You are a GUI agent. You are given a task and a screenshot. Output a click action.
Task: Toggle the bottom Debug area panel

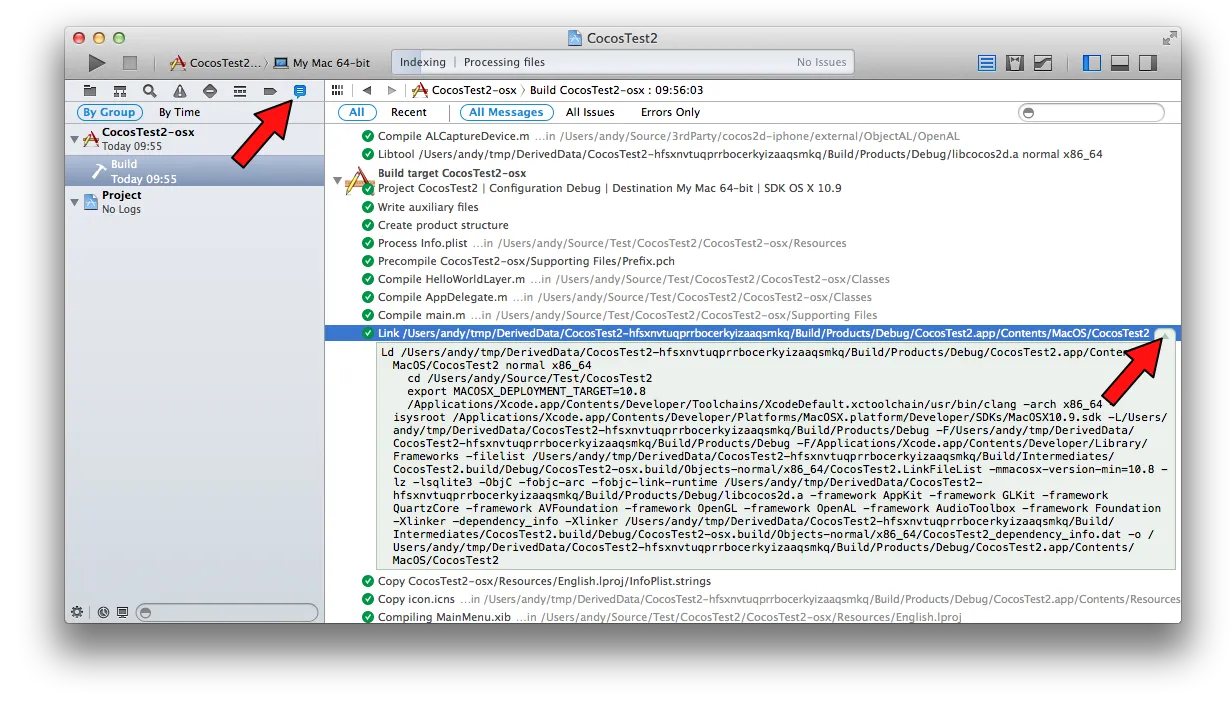1120,62
